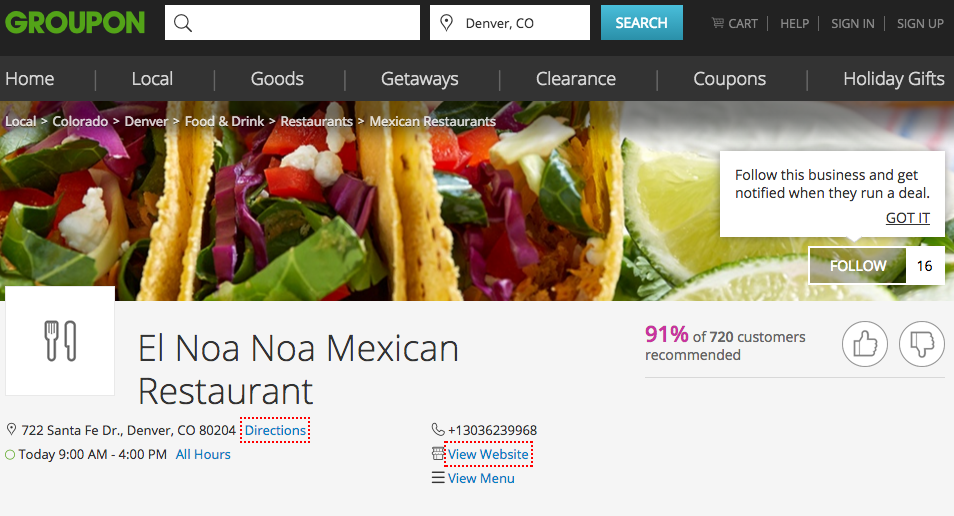Open the Getaways nav tab

tap(420, 79)
